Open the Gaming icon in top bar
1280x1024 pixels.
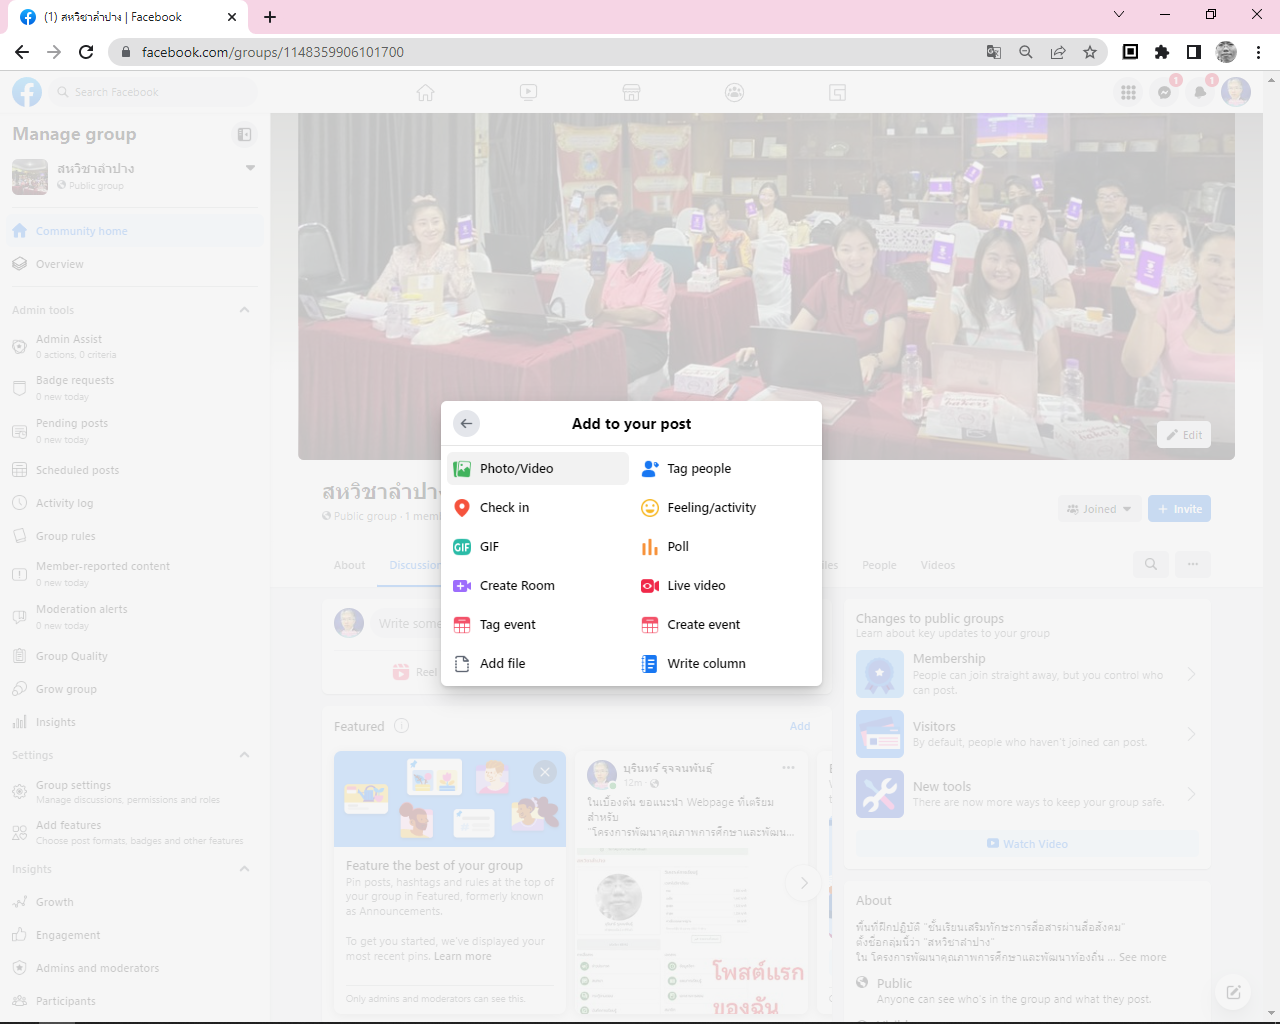[x=838, y=92]
